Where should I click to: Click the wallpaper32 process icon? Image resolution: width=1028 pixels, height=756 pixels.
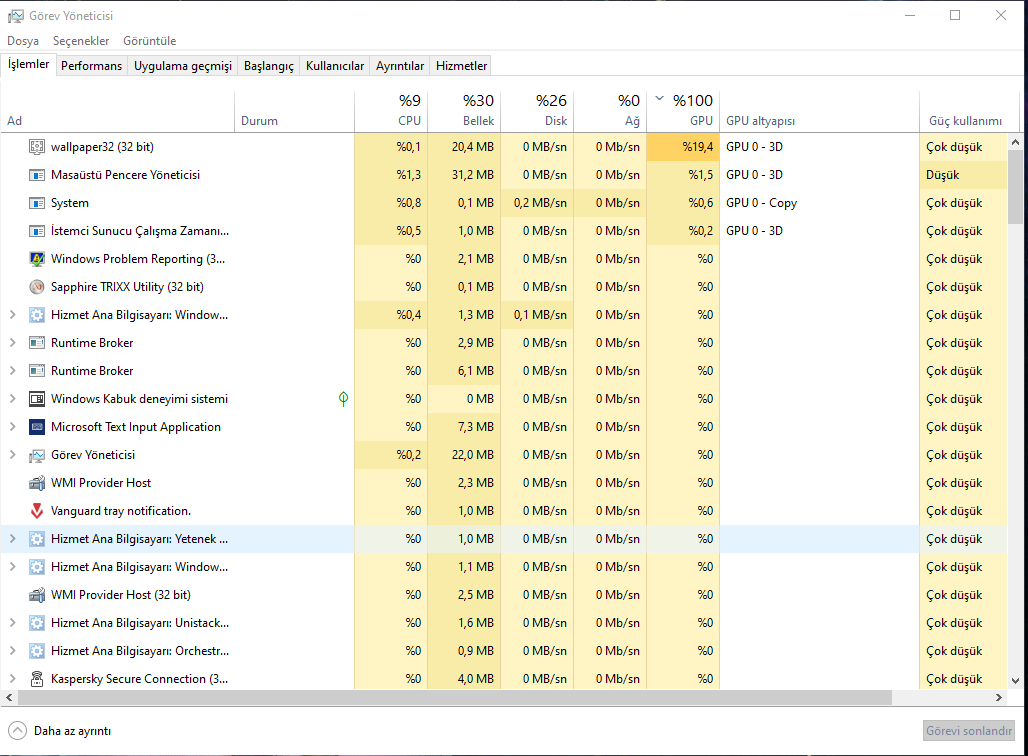pos(37,147)
